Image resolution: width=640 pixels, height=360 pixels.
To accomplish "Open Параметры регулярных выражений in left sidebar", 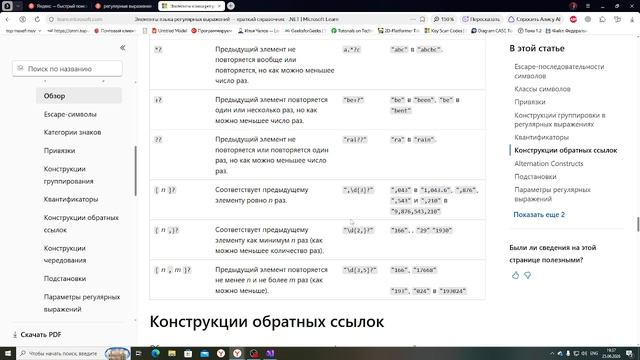I will (82, 303).
